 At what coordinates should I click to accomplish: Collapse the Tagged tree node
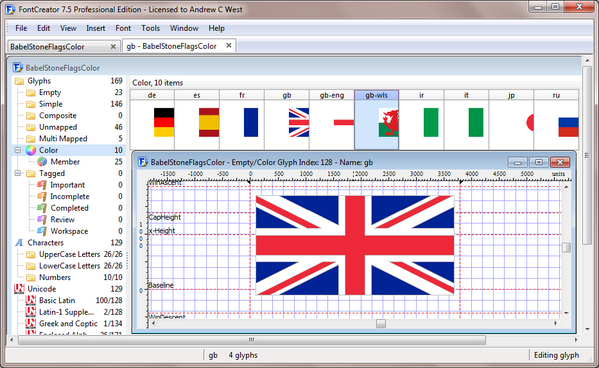click(x=18, y=173)
